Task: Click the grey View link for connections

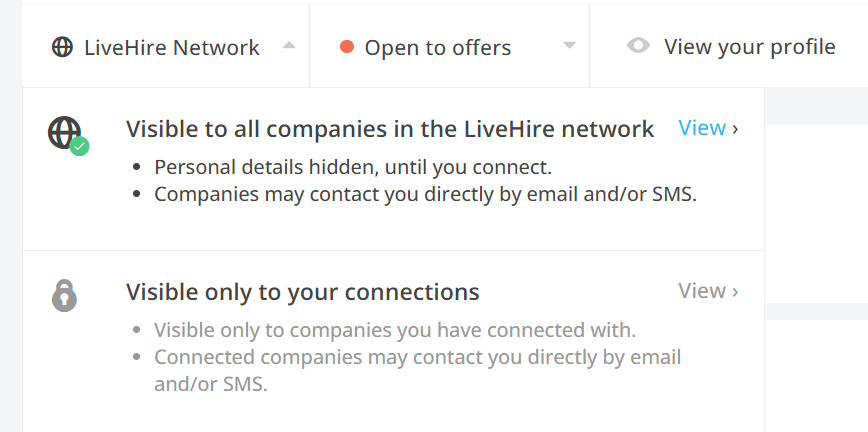Action: [x=702, y=291]
